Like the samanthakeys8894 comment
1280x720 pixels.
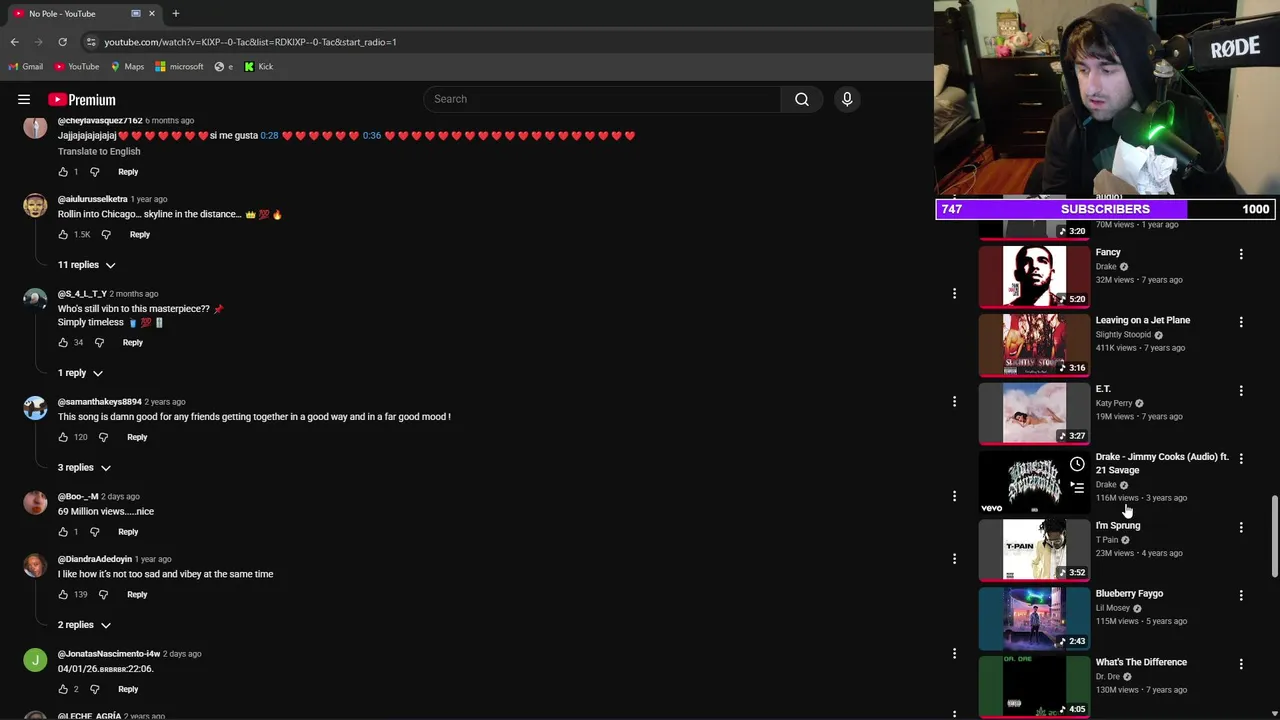pos(63,437)
